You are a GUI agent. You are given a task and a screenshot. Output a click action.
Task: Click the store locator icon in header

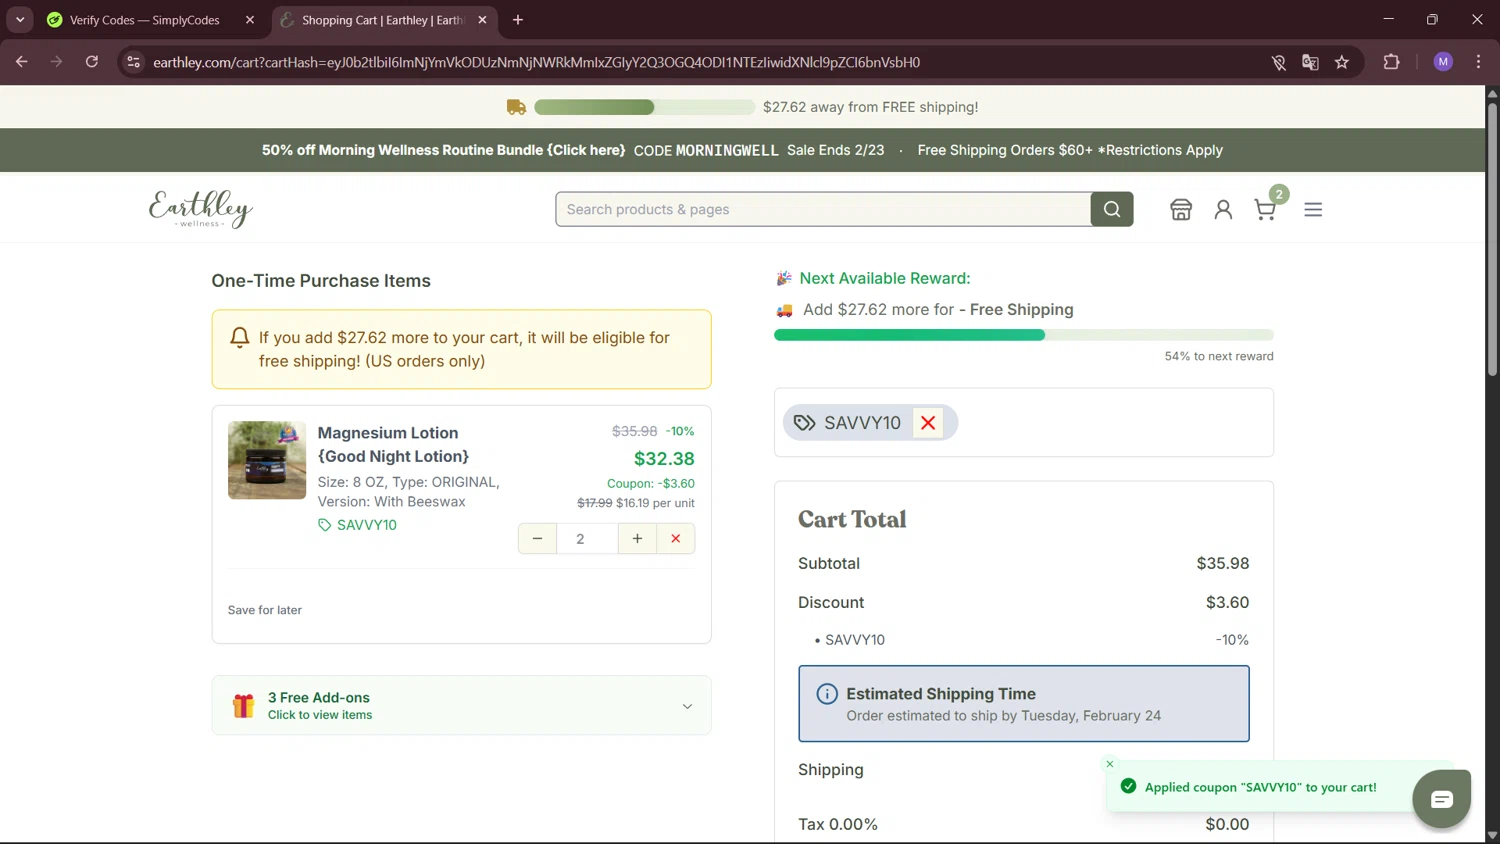(x=1181, y=209)
